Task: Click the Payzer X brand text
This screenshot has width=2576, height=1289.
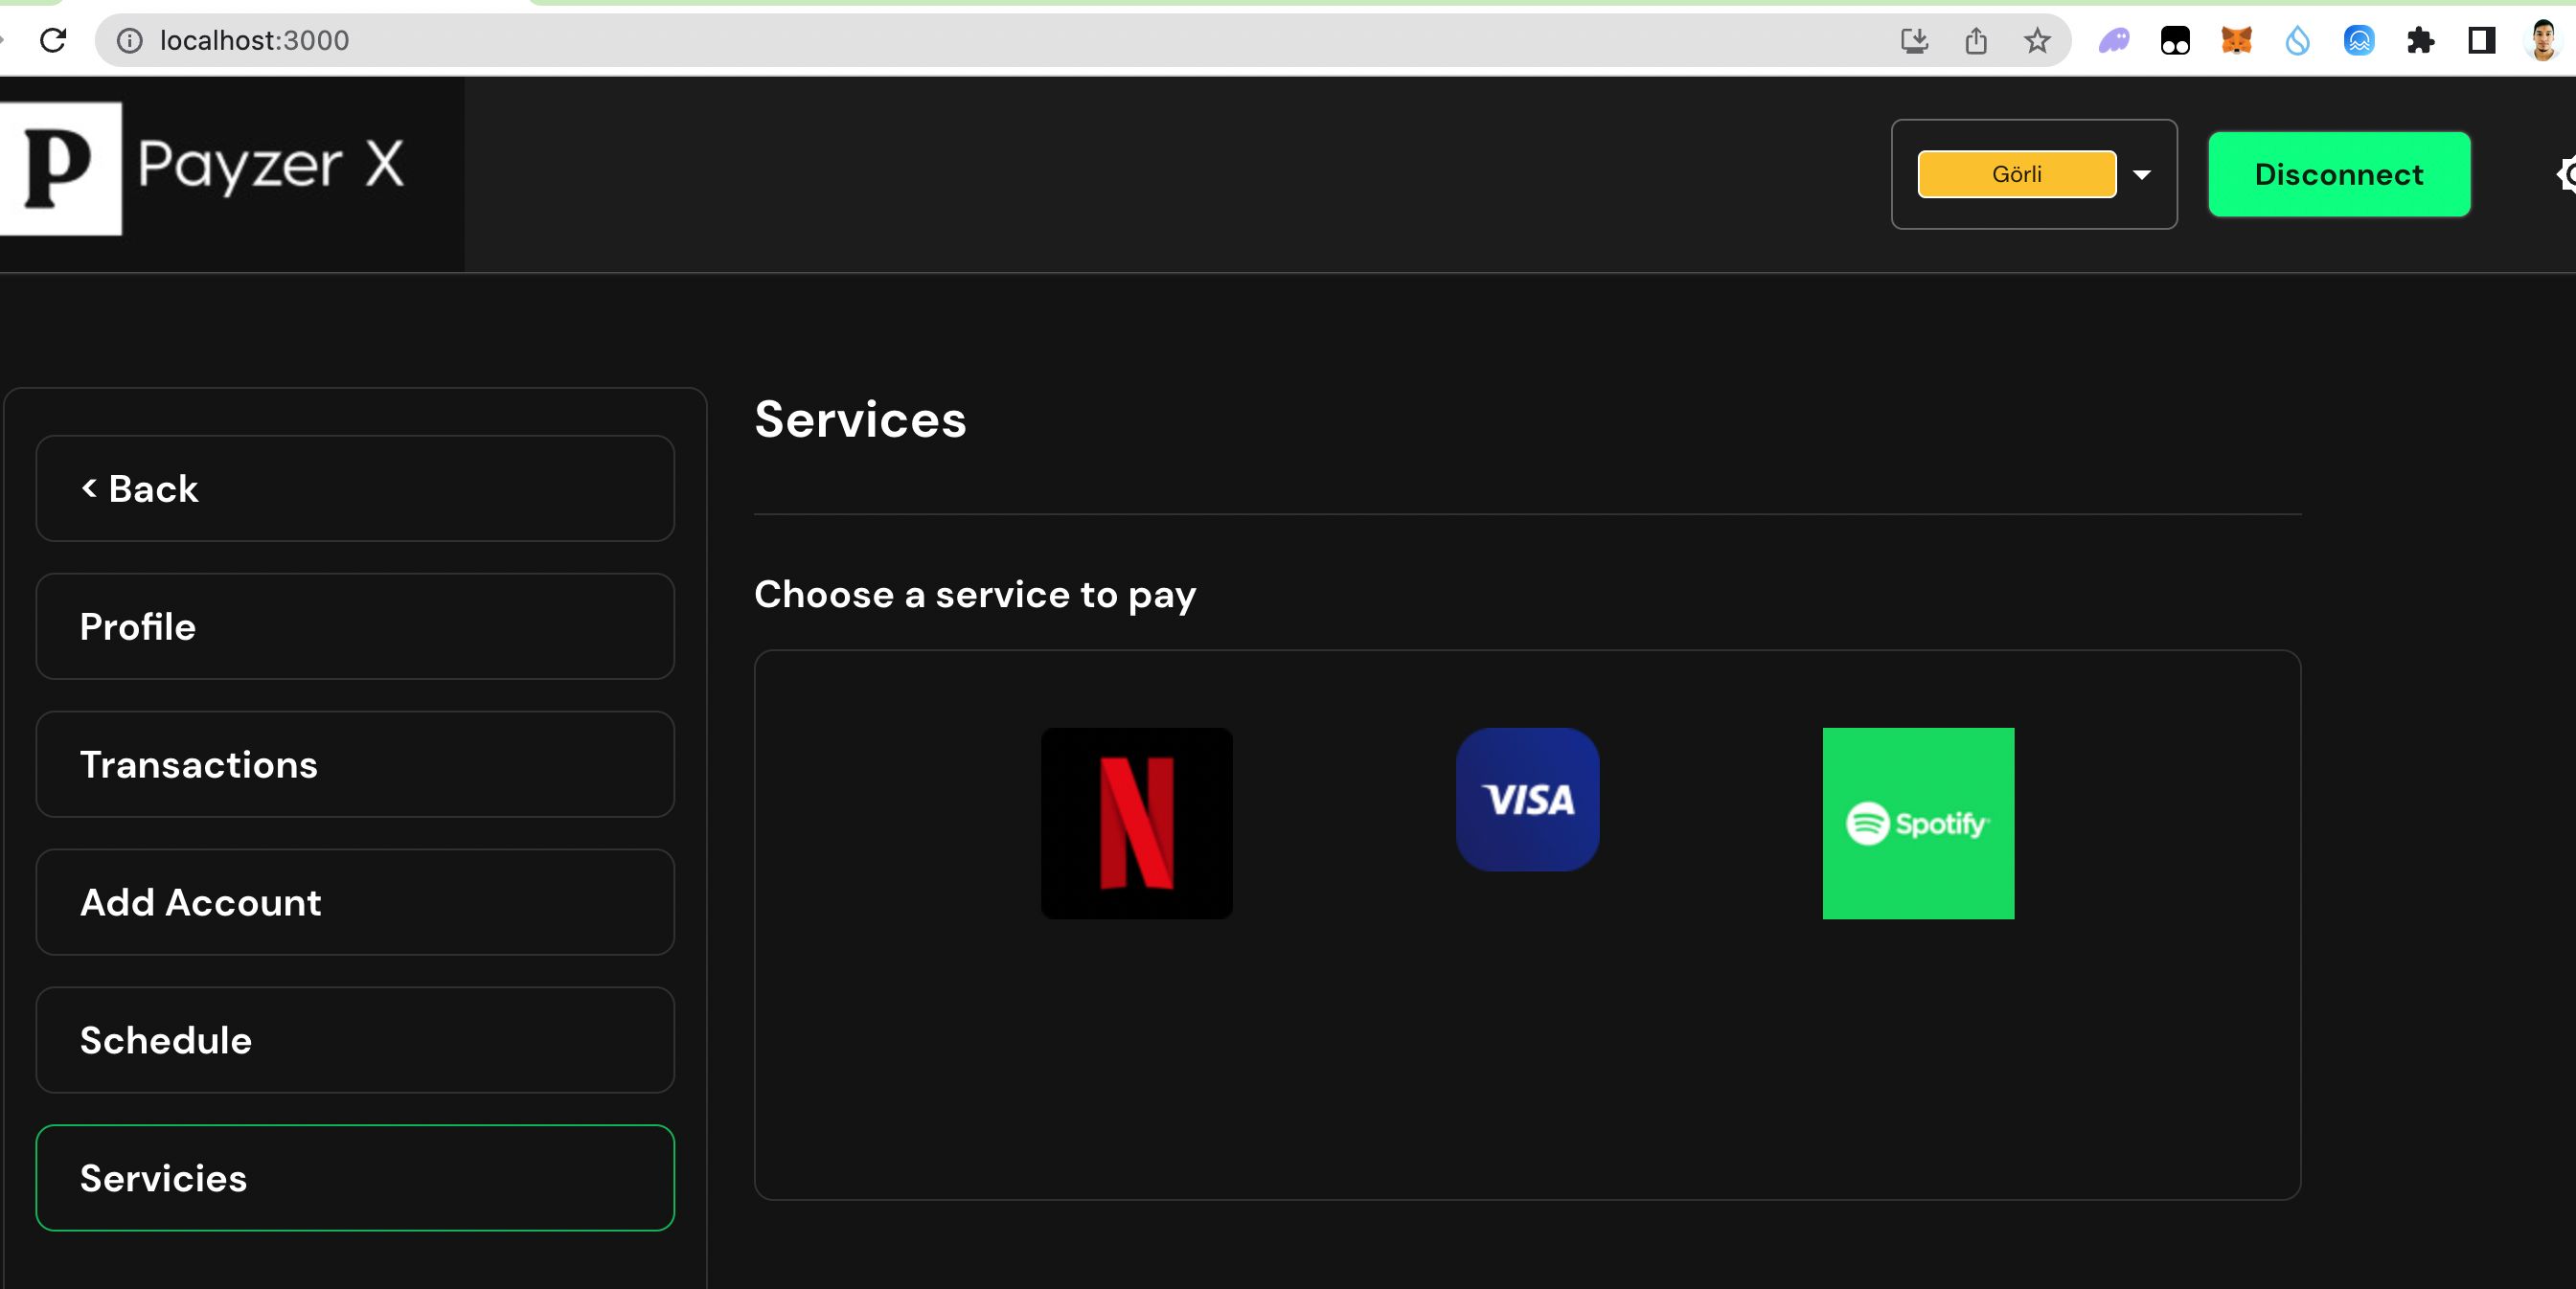Action: 271,165
